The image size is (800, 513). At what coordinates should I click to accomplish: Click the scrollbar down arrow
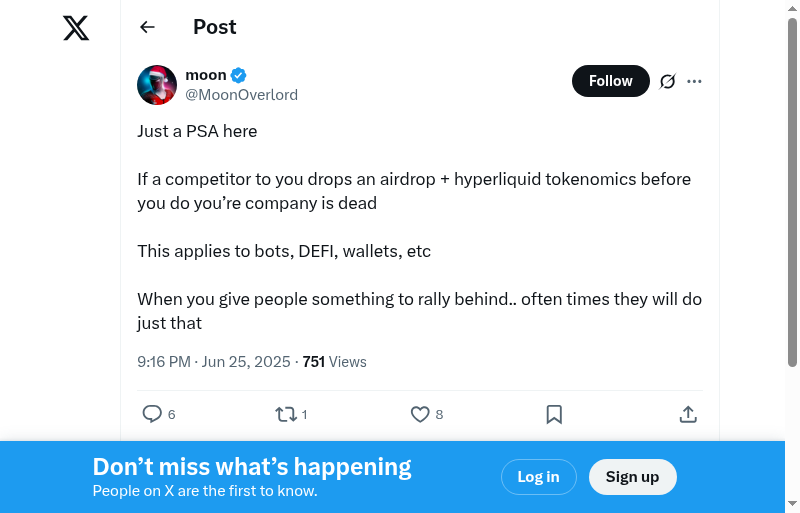[x=792, y=503]
